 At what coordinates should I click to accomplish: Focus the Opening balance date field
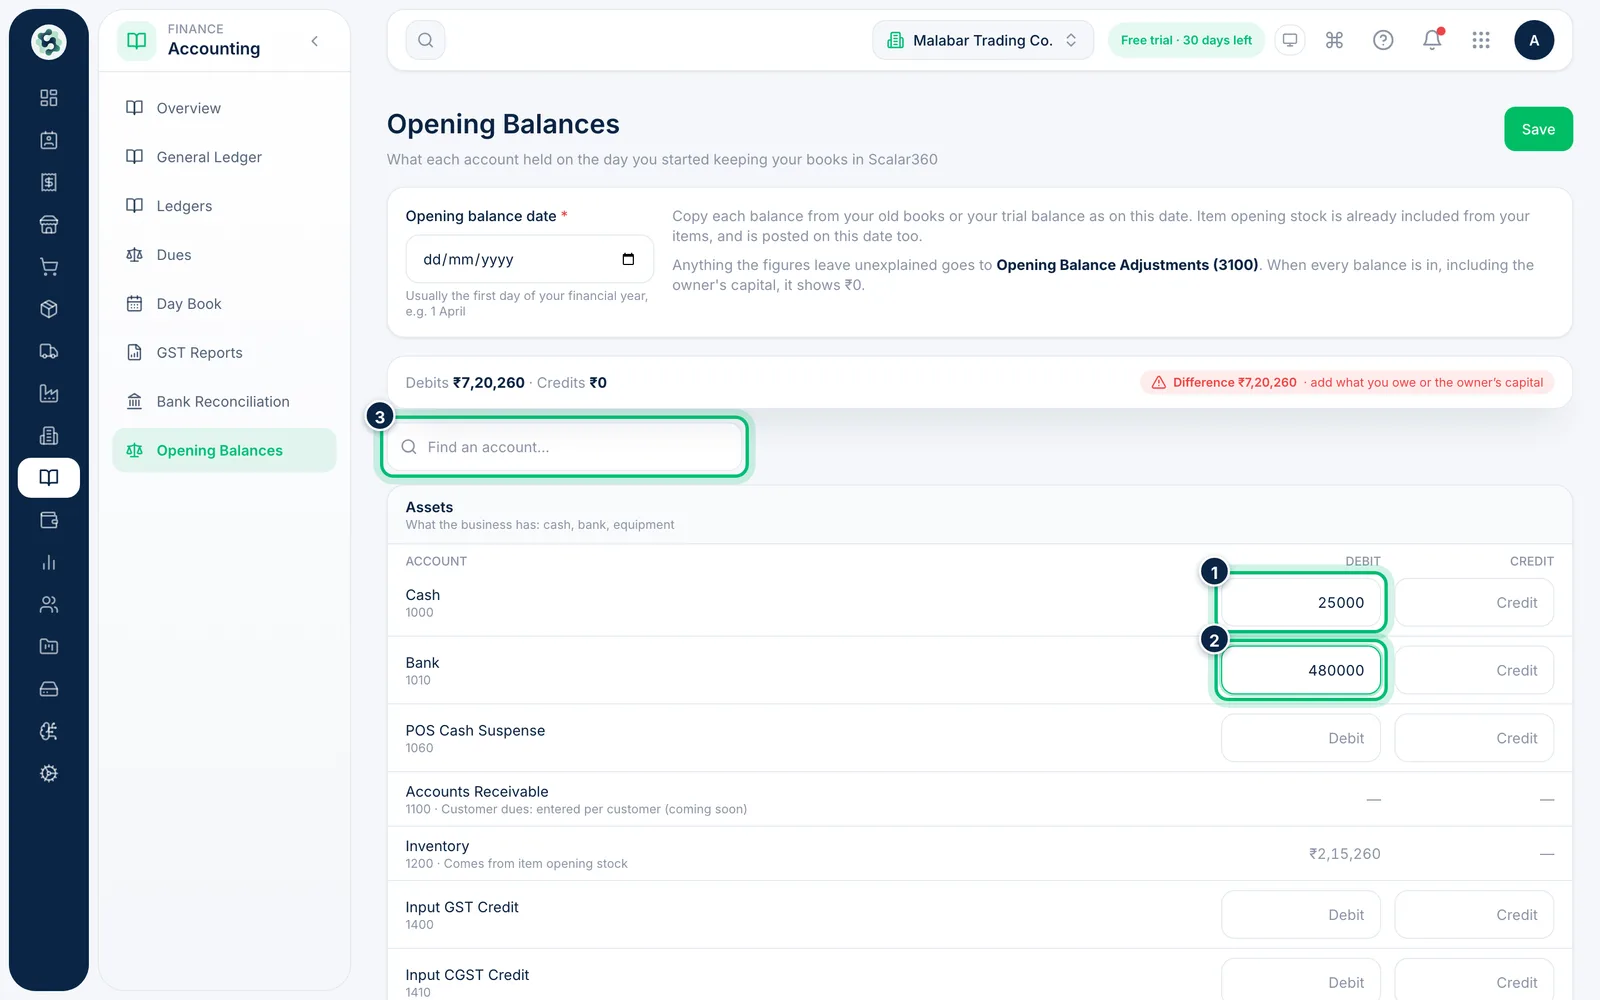click(529, 259)
